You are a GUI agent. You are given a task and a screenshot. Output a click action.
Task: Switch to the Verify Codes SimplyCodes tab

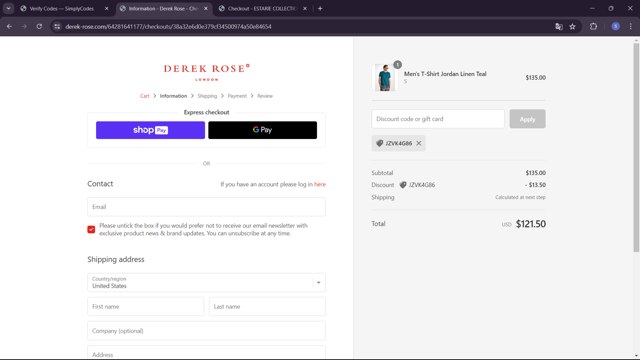(x=62, y=8)
